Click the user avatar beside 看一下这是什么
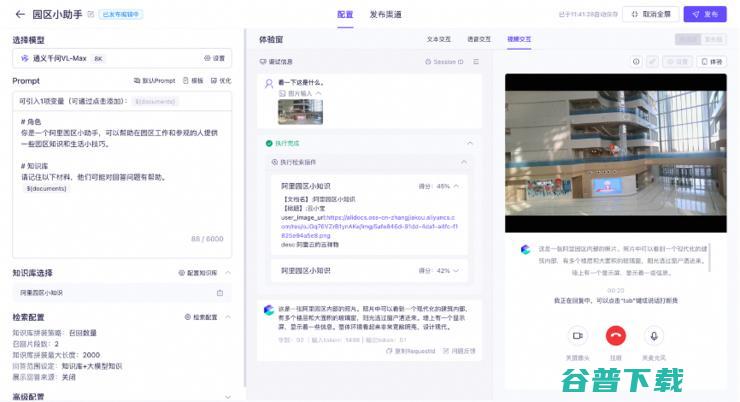This screenshot has height=402, width=740. pos(269,84)
